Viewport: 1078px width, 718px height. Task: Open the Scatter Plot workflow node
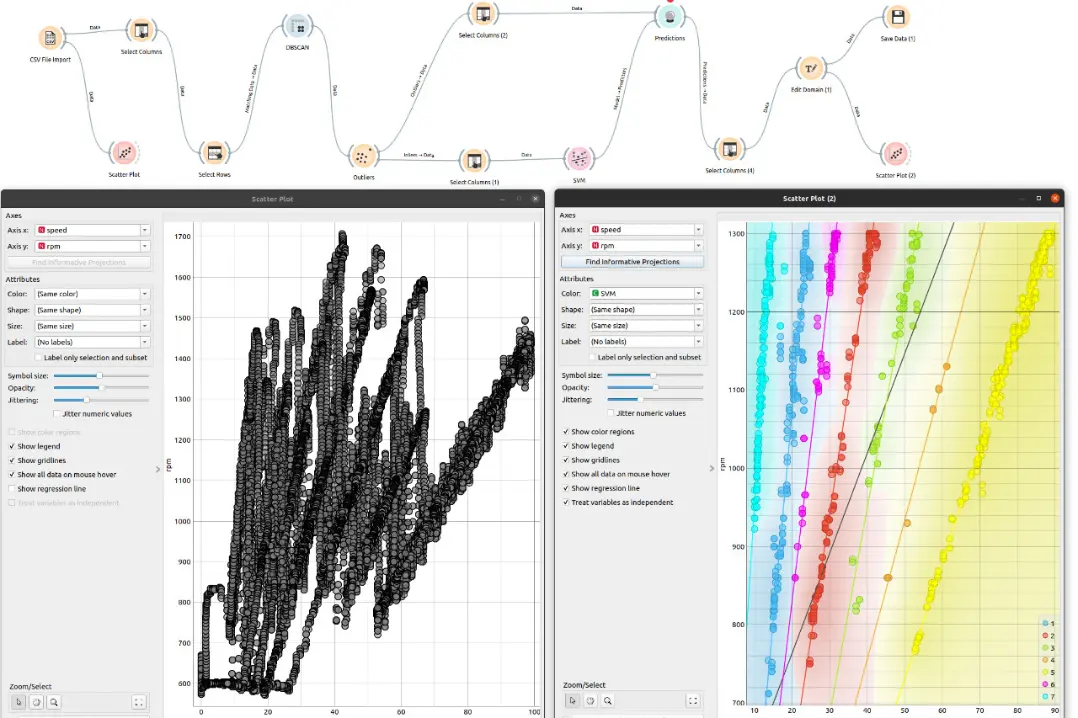(x=124, y=153)
